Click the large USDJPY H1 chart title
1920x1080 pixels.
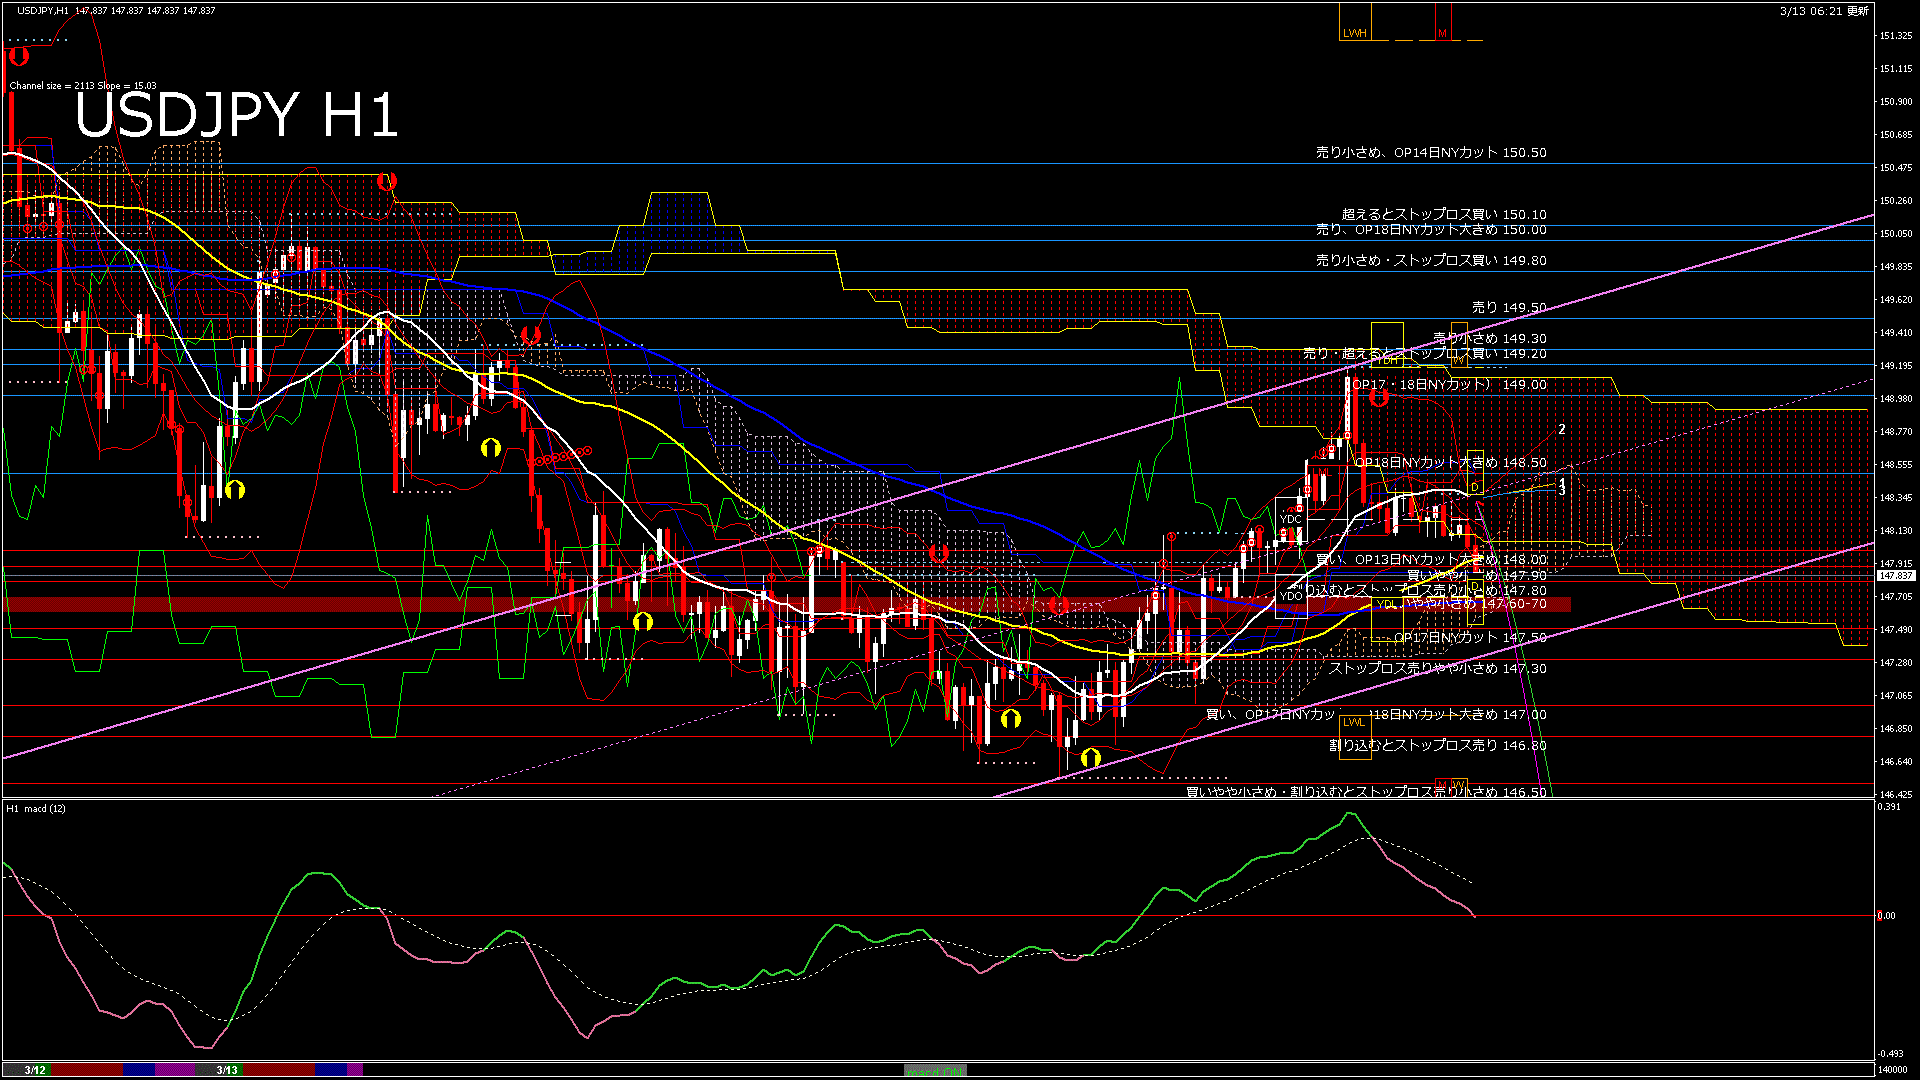click(237, 115)
